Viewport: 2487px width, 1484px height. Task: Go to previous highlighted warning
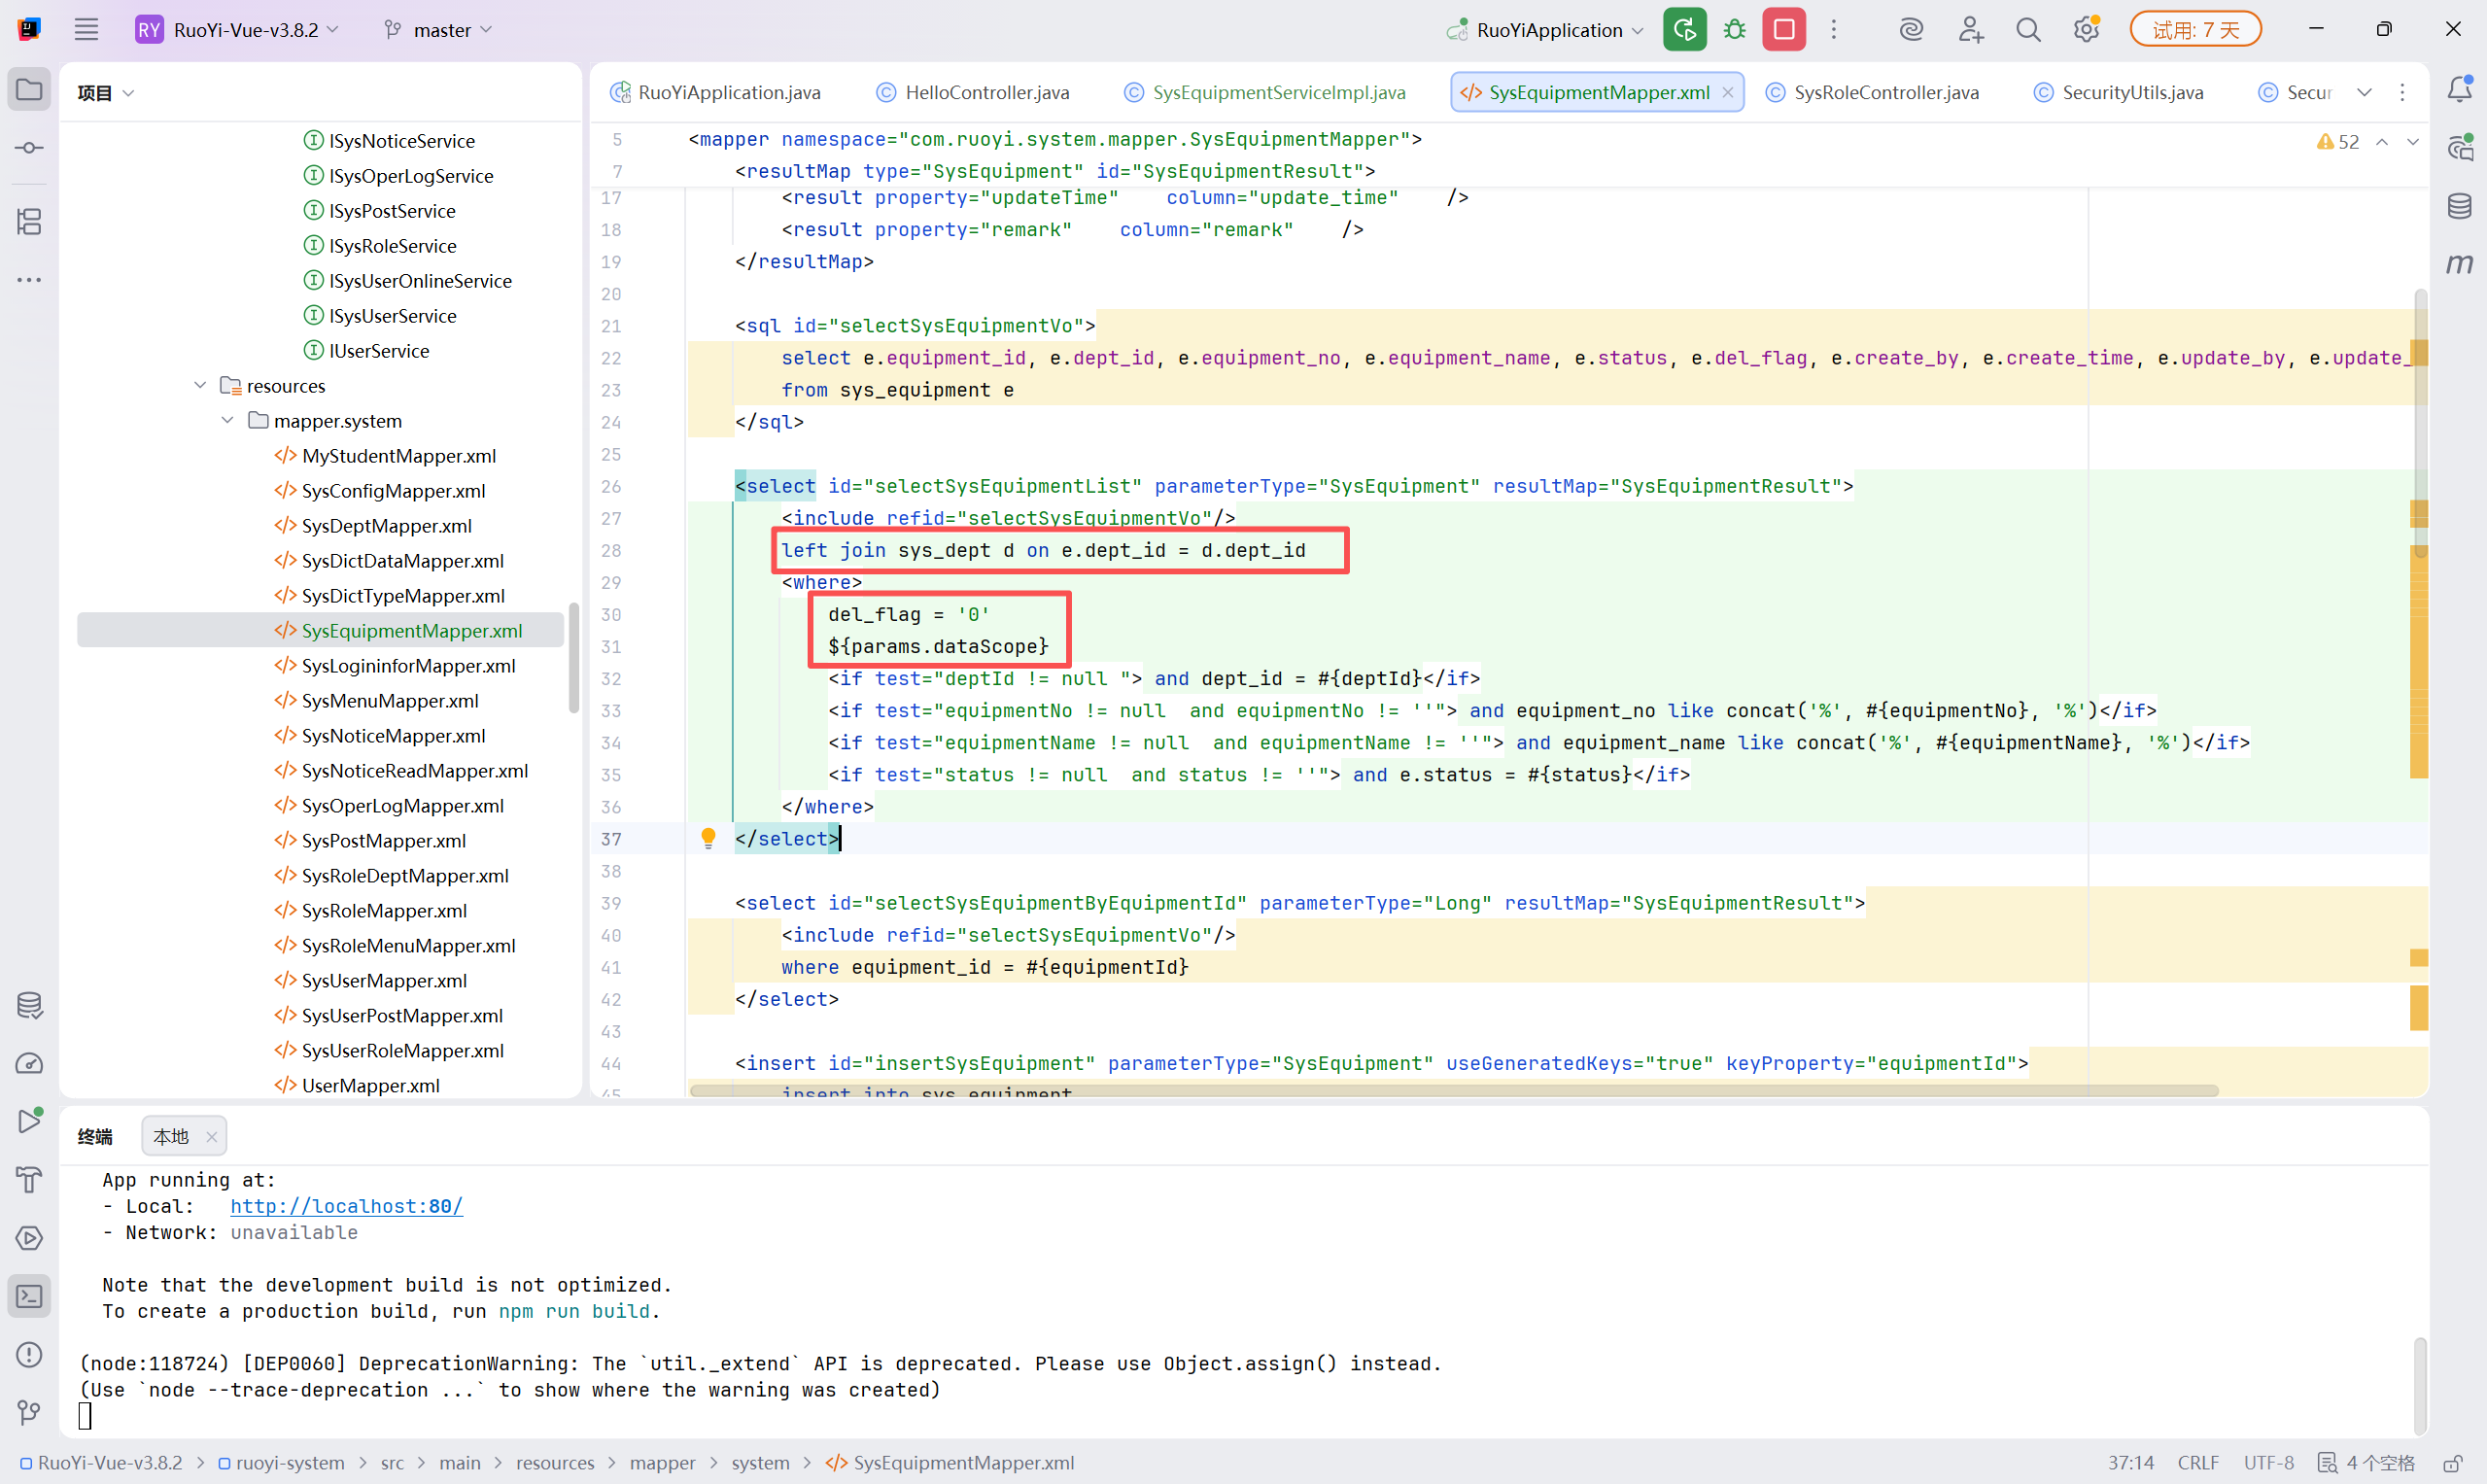point(2383,142)
